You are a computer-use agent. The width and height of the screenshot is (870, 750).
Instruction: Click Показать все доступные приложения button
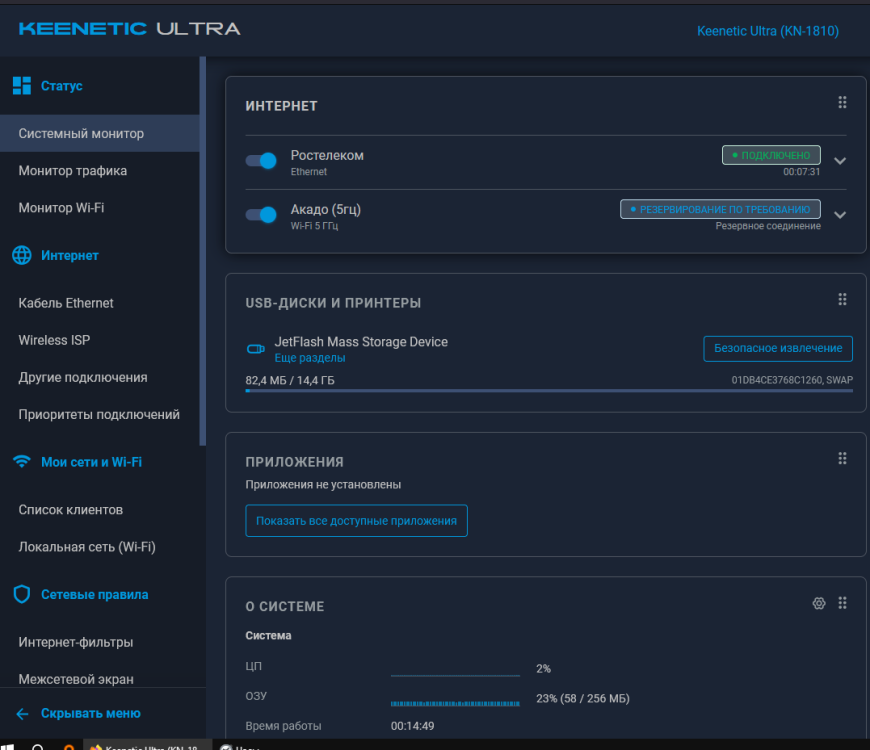click(356, 520)
